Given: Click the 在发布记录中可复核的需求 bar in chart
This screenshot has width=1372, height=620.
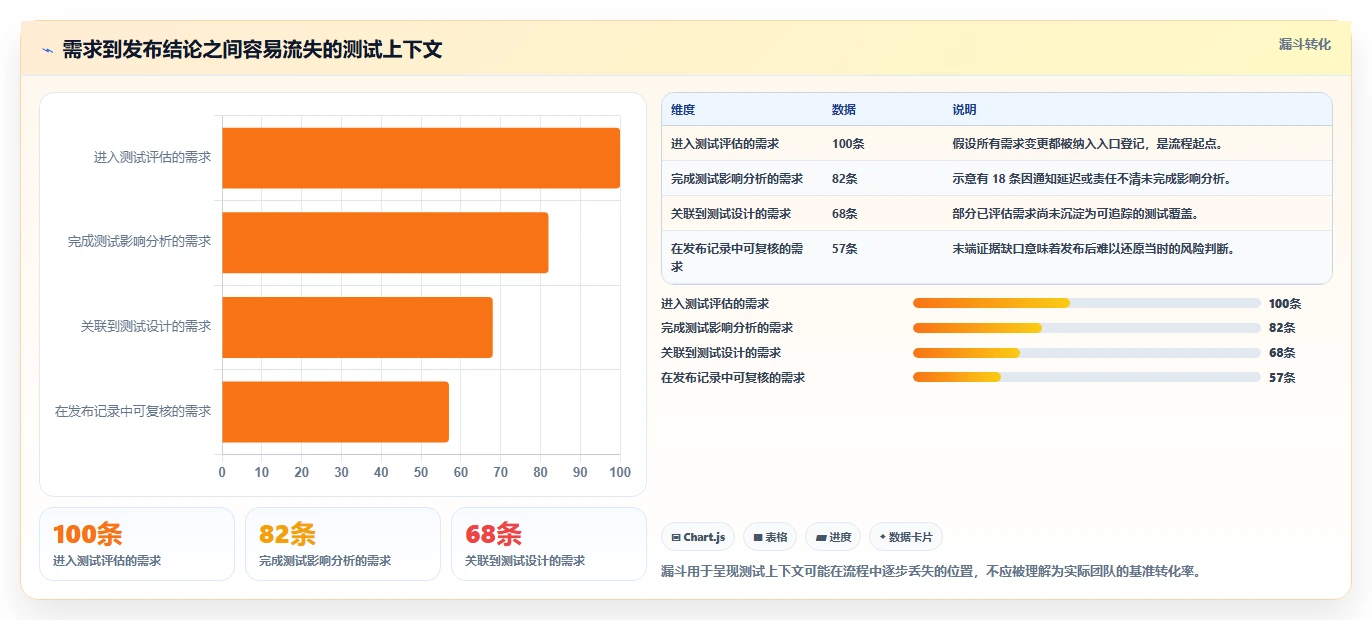Looking at the screenshot, I should 335,411.
